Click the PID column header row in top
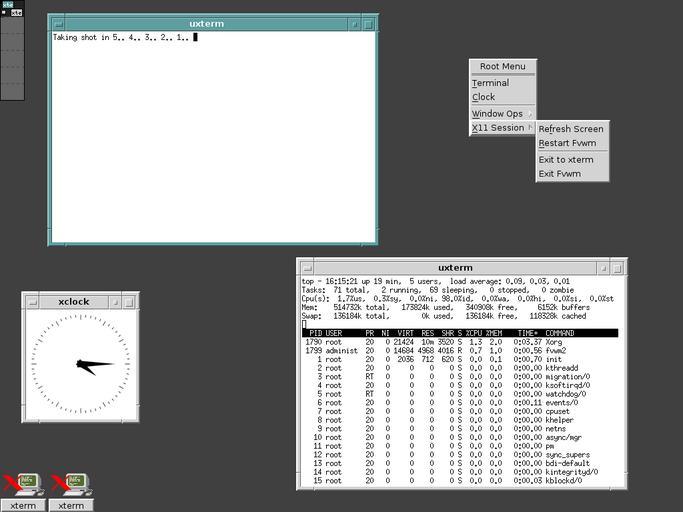The width and height of the screenshot is (683, 512). (x=460, y=333)
